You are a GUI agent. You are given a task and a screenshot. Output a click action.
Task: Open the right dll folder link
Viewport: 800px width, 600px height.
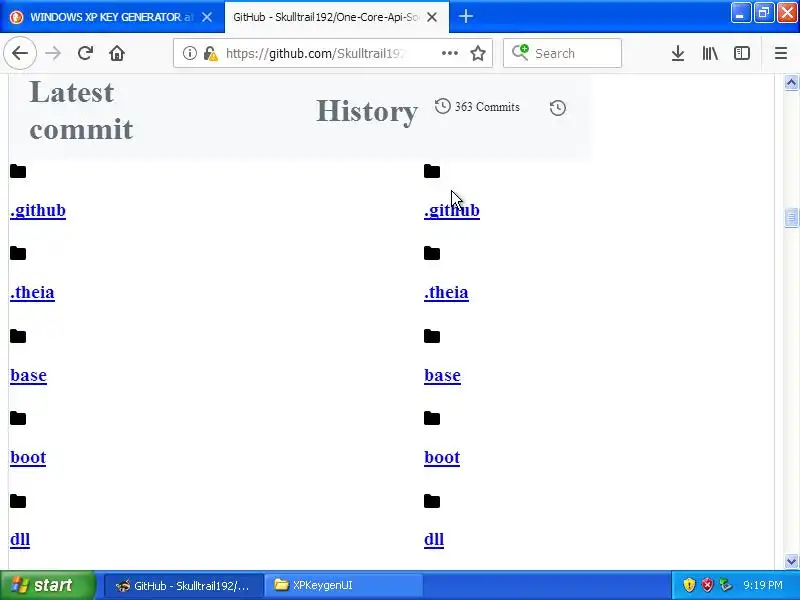[x=434, y=539]
